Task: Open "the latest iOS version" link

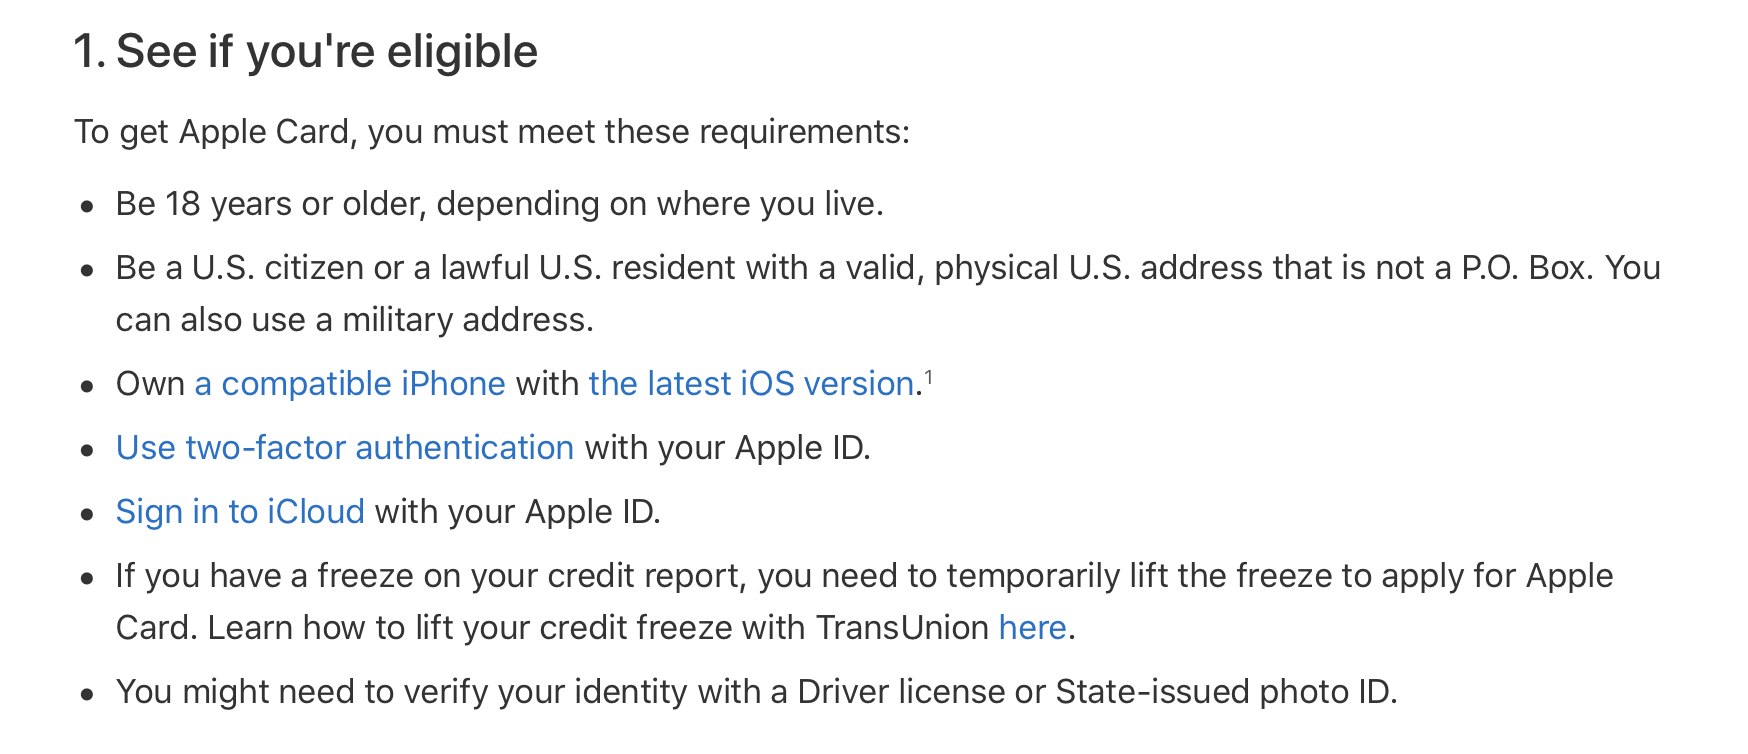Action: click(x=752, y=384)
